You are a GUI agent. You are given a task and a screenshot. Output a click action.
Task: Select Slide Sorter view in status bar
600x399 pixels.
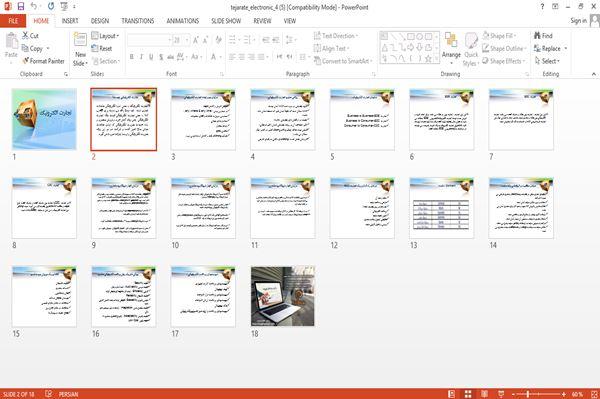468,394
